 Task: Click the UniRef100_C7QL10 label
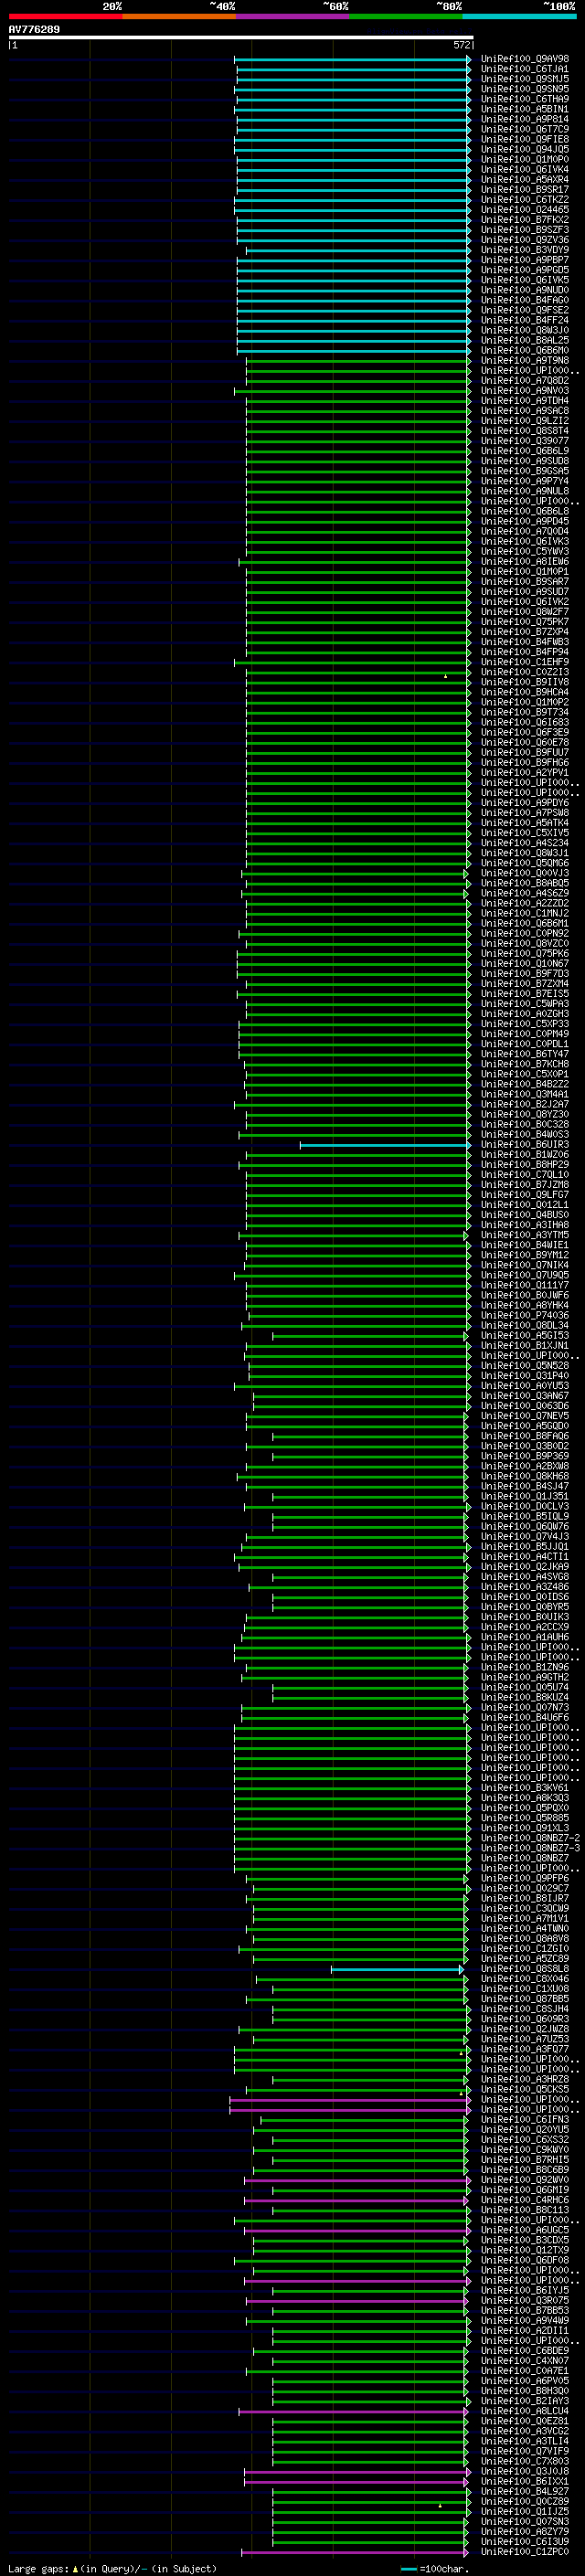525,1175
